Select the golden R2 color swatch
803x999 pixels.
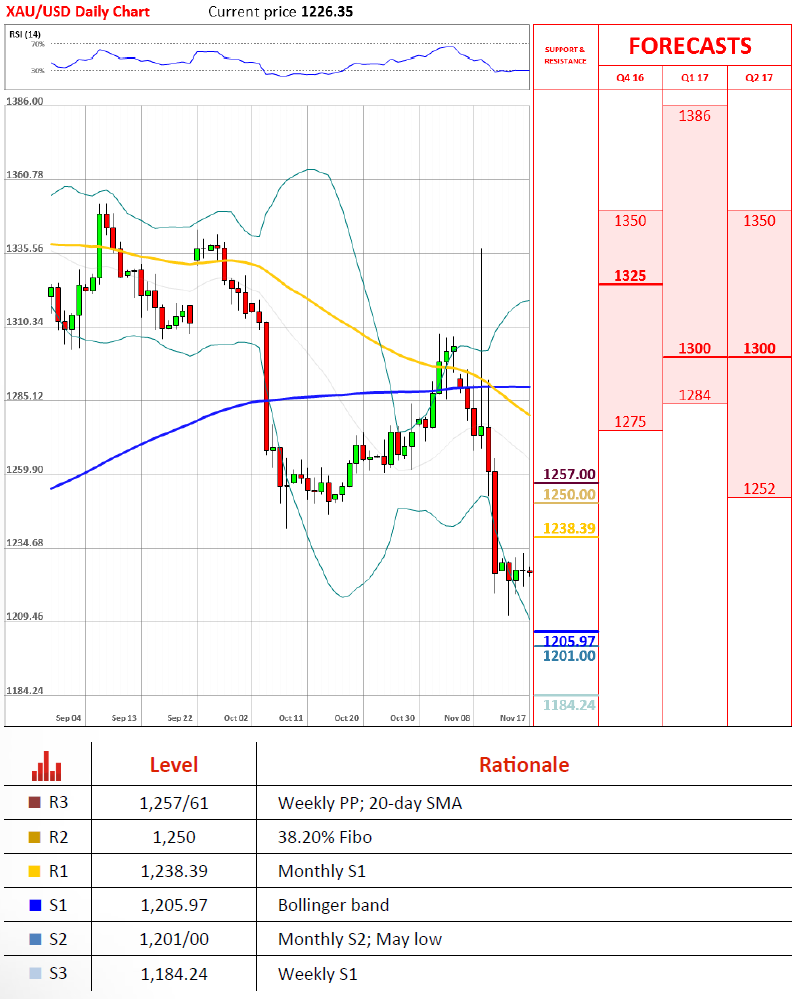pos(35,837)
